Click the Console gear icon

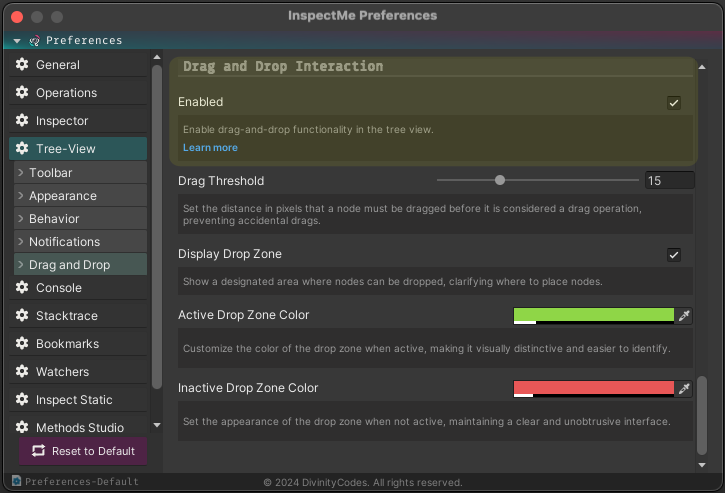(22, 287)
